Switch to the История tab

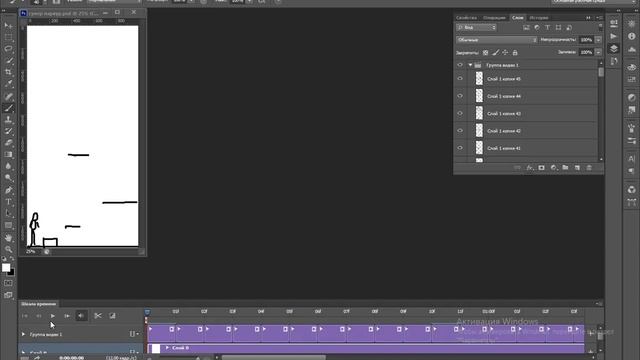pyautogui.click(x=539, y=18)
